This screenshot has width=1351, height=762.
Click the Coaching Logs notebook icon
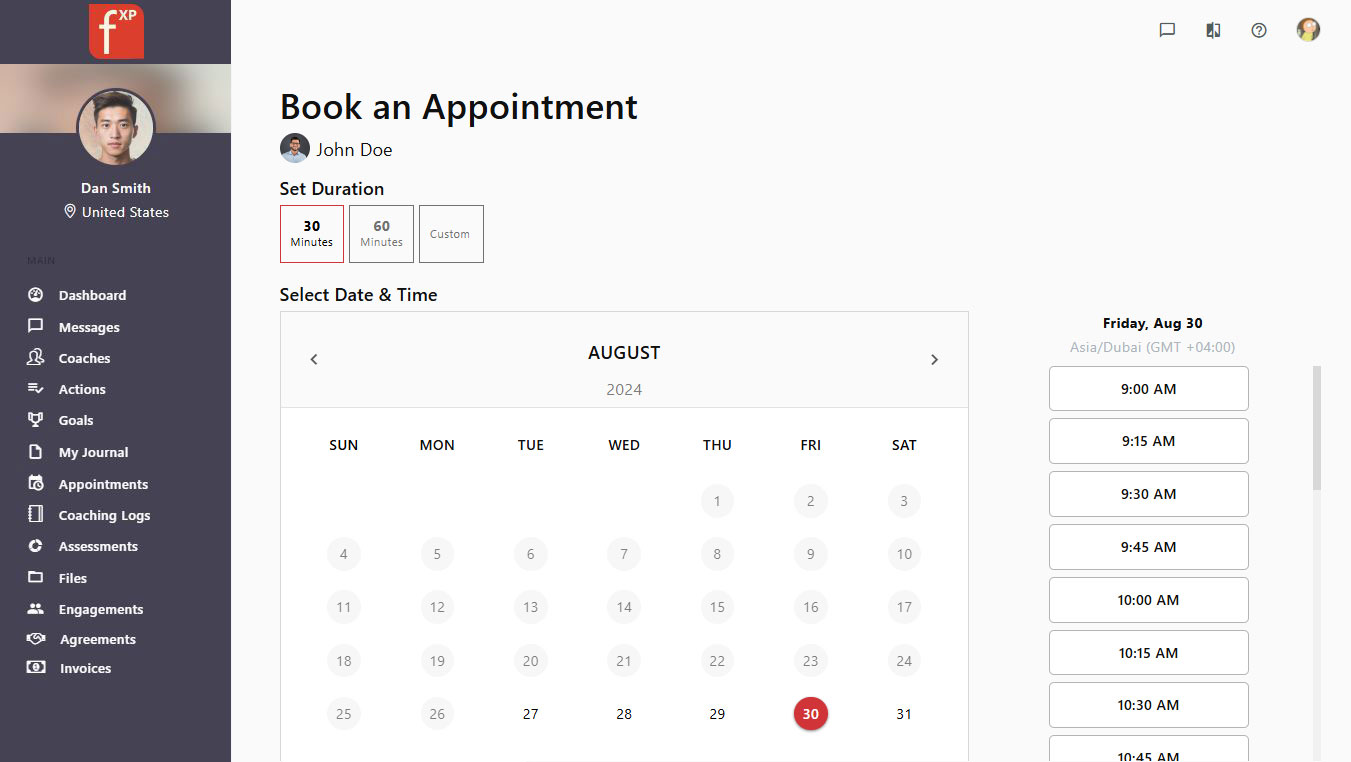[x=36, y=515]
